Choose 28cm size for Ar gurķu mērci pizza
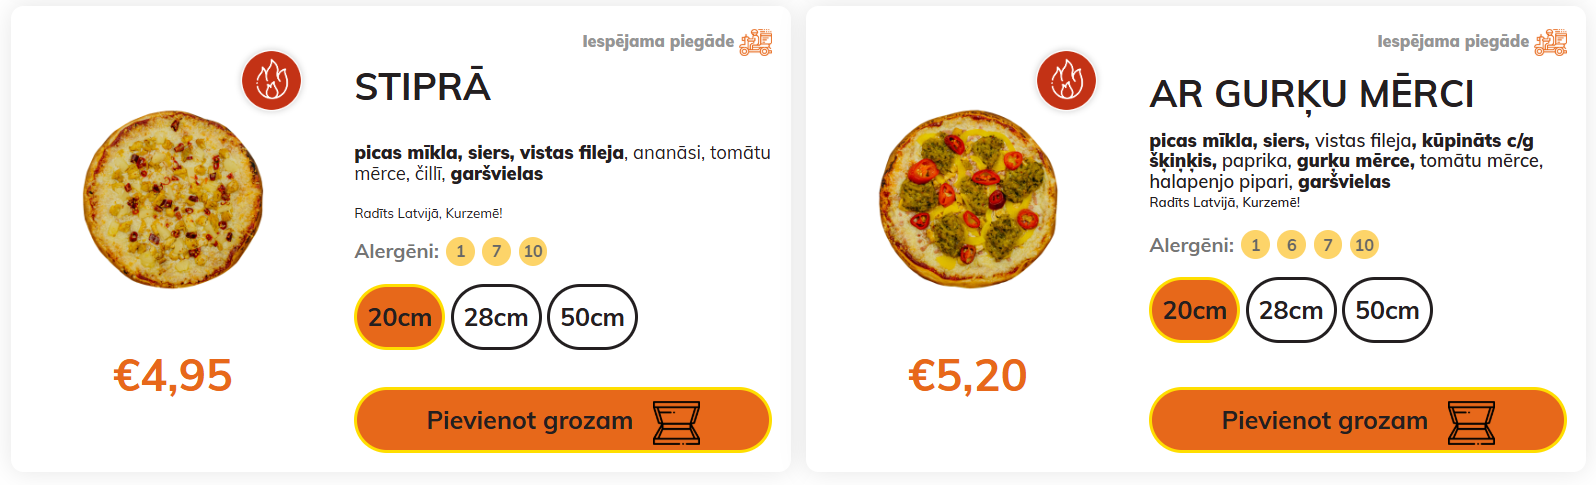This screenshot has width=1596, height=485. tap(1291, 310)
